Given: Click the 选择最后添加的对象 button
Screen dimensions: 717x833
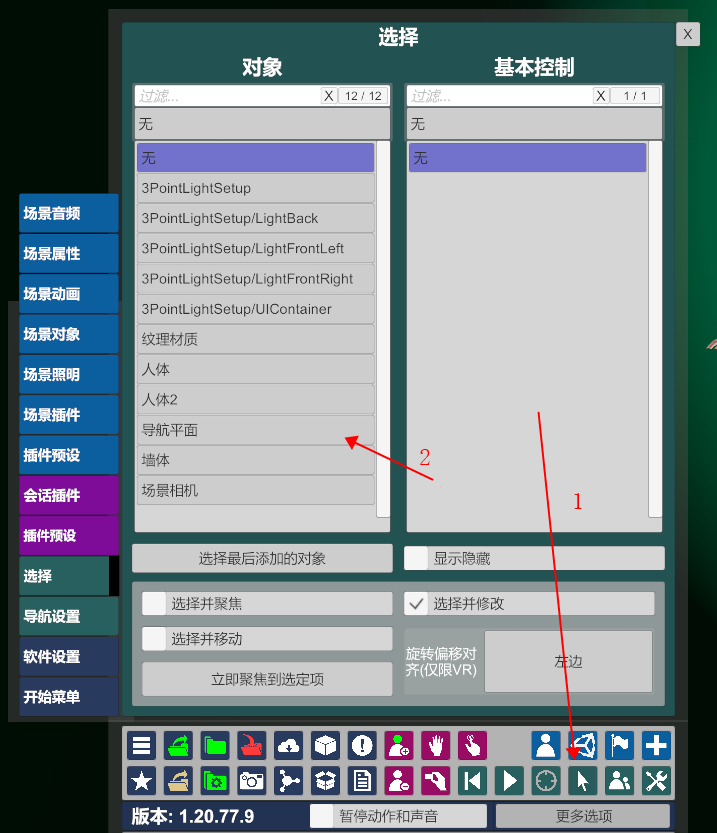Looking at the screenshot, I should click(262, 558).
